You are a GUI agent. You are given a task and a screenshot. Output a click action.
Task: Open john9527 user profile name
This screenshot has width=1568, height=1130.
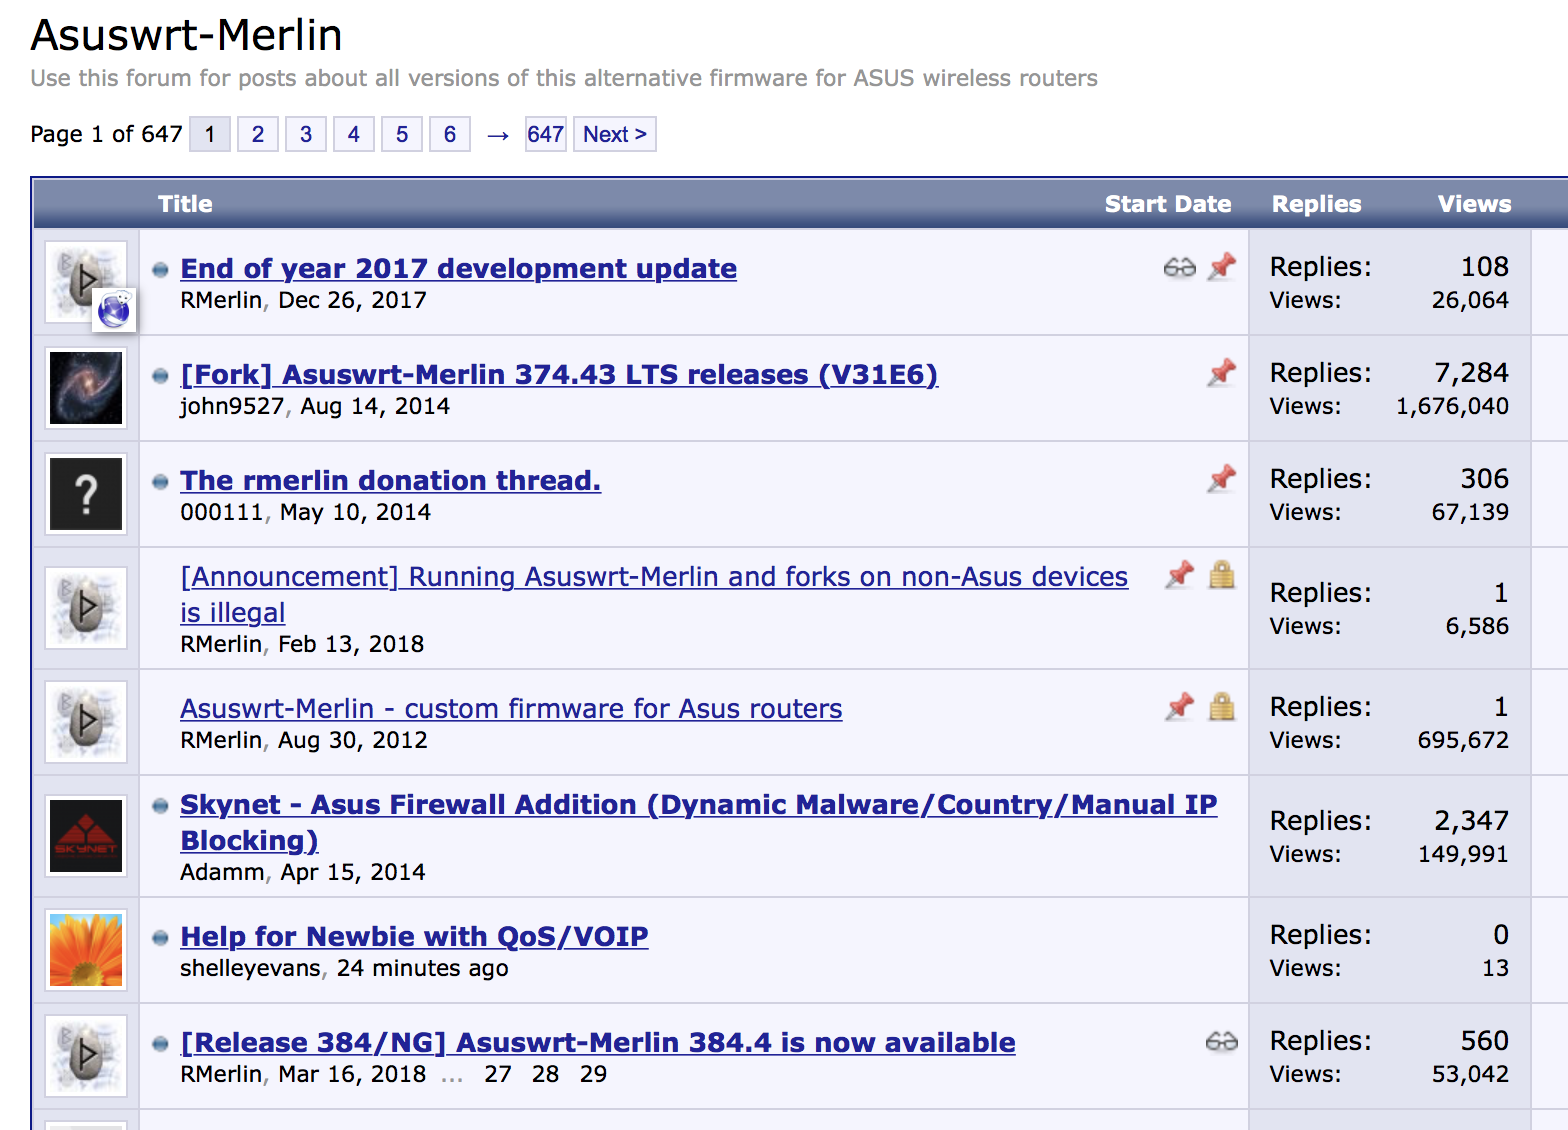tap(232, 406)
